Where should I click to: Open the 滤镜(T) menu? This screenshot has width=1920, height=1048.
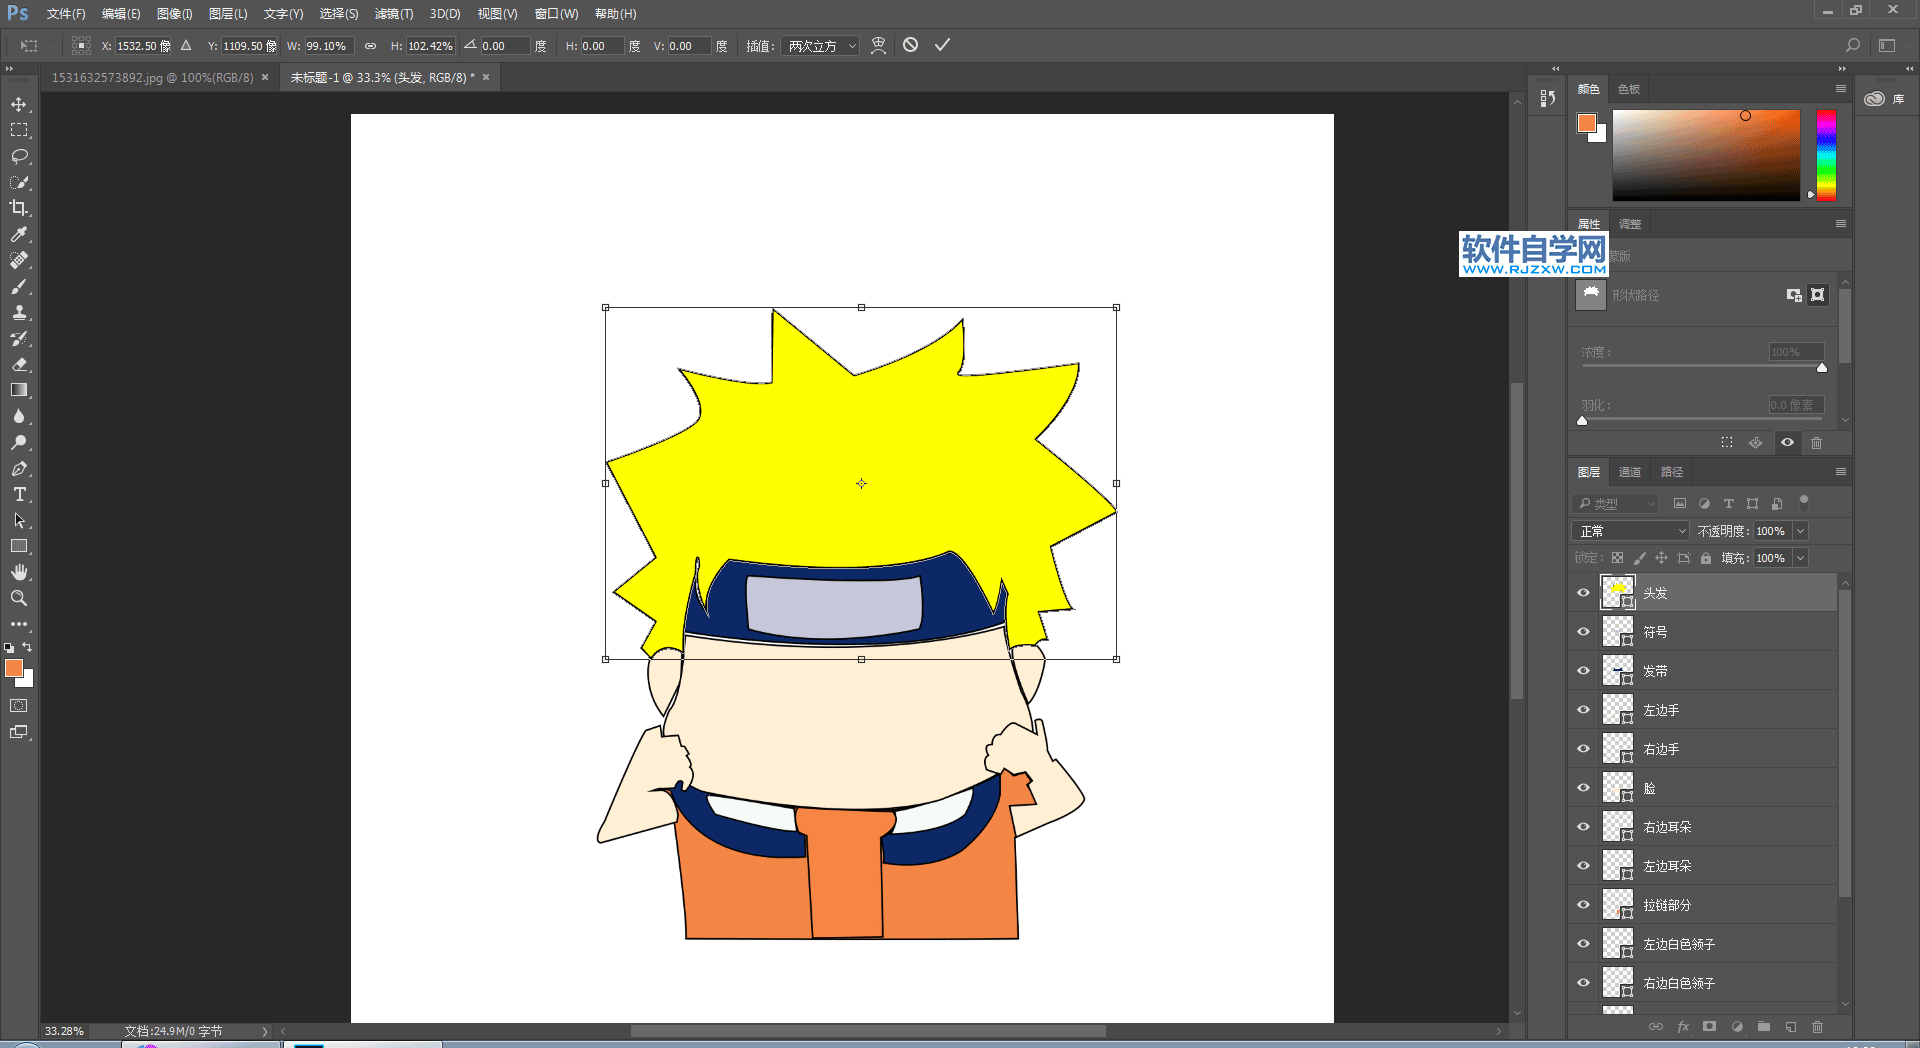point(393,14)
